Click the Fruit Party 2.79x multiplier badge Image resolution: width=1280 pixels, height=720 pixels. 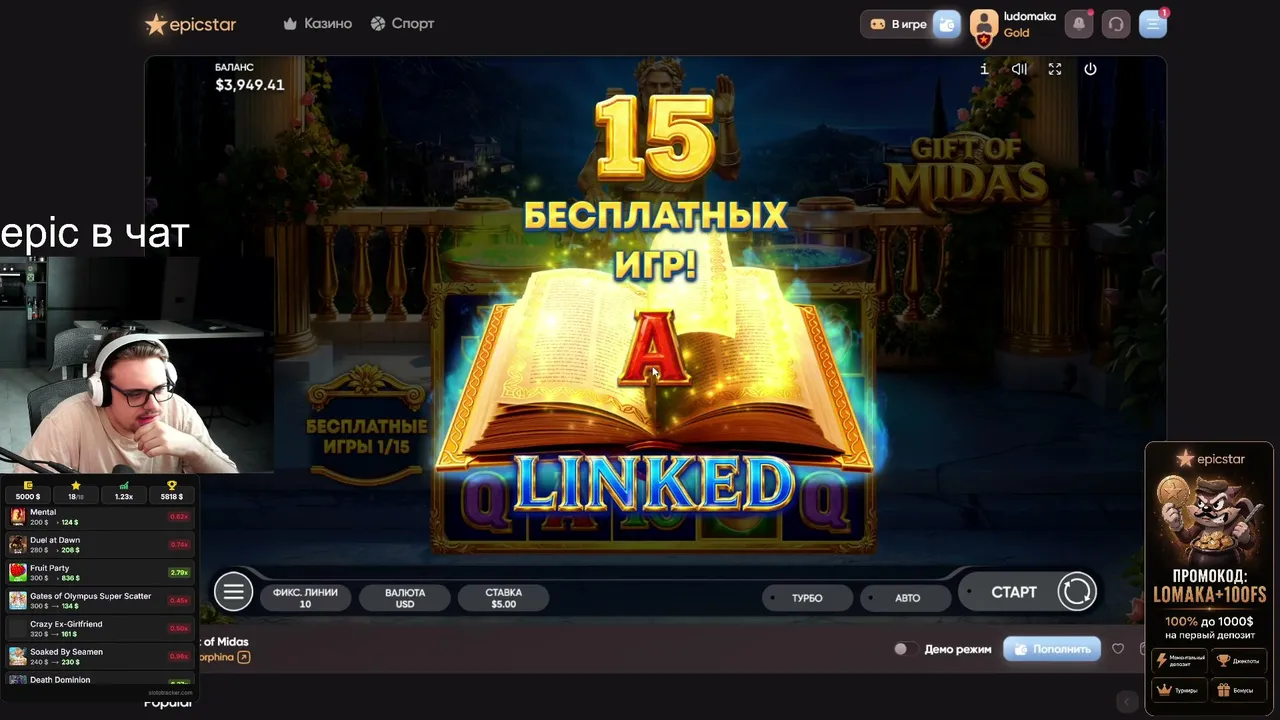click(x=179, y=573)
